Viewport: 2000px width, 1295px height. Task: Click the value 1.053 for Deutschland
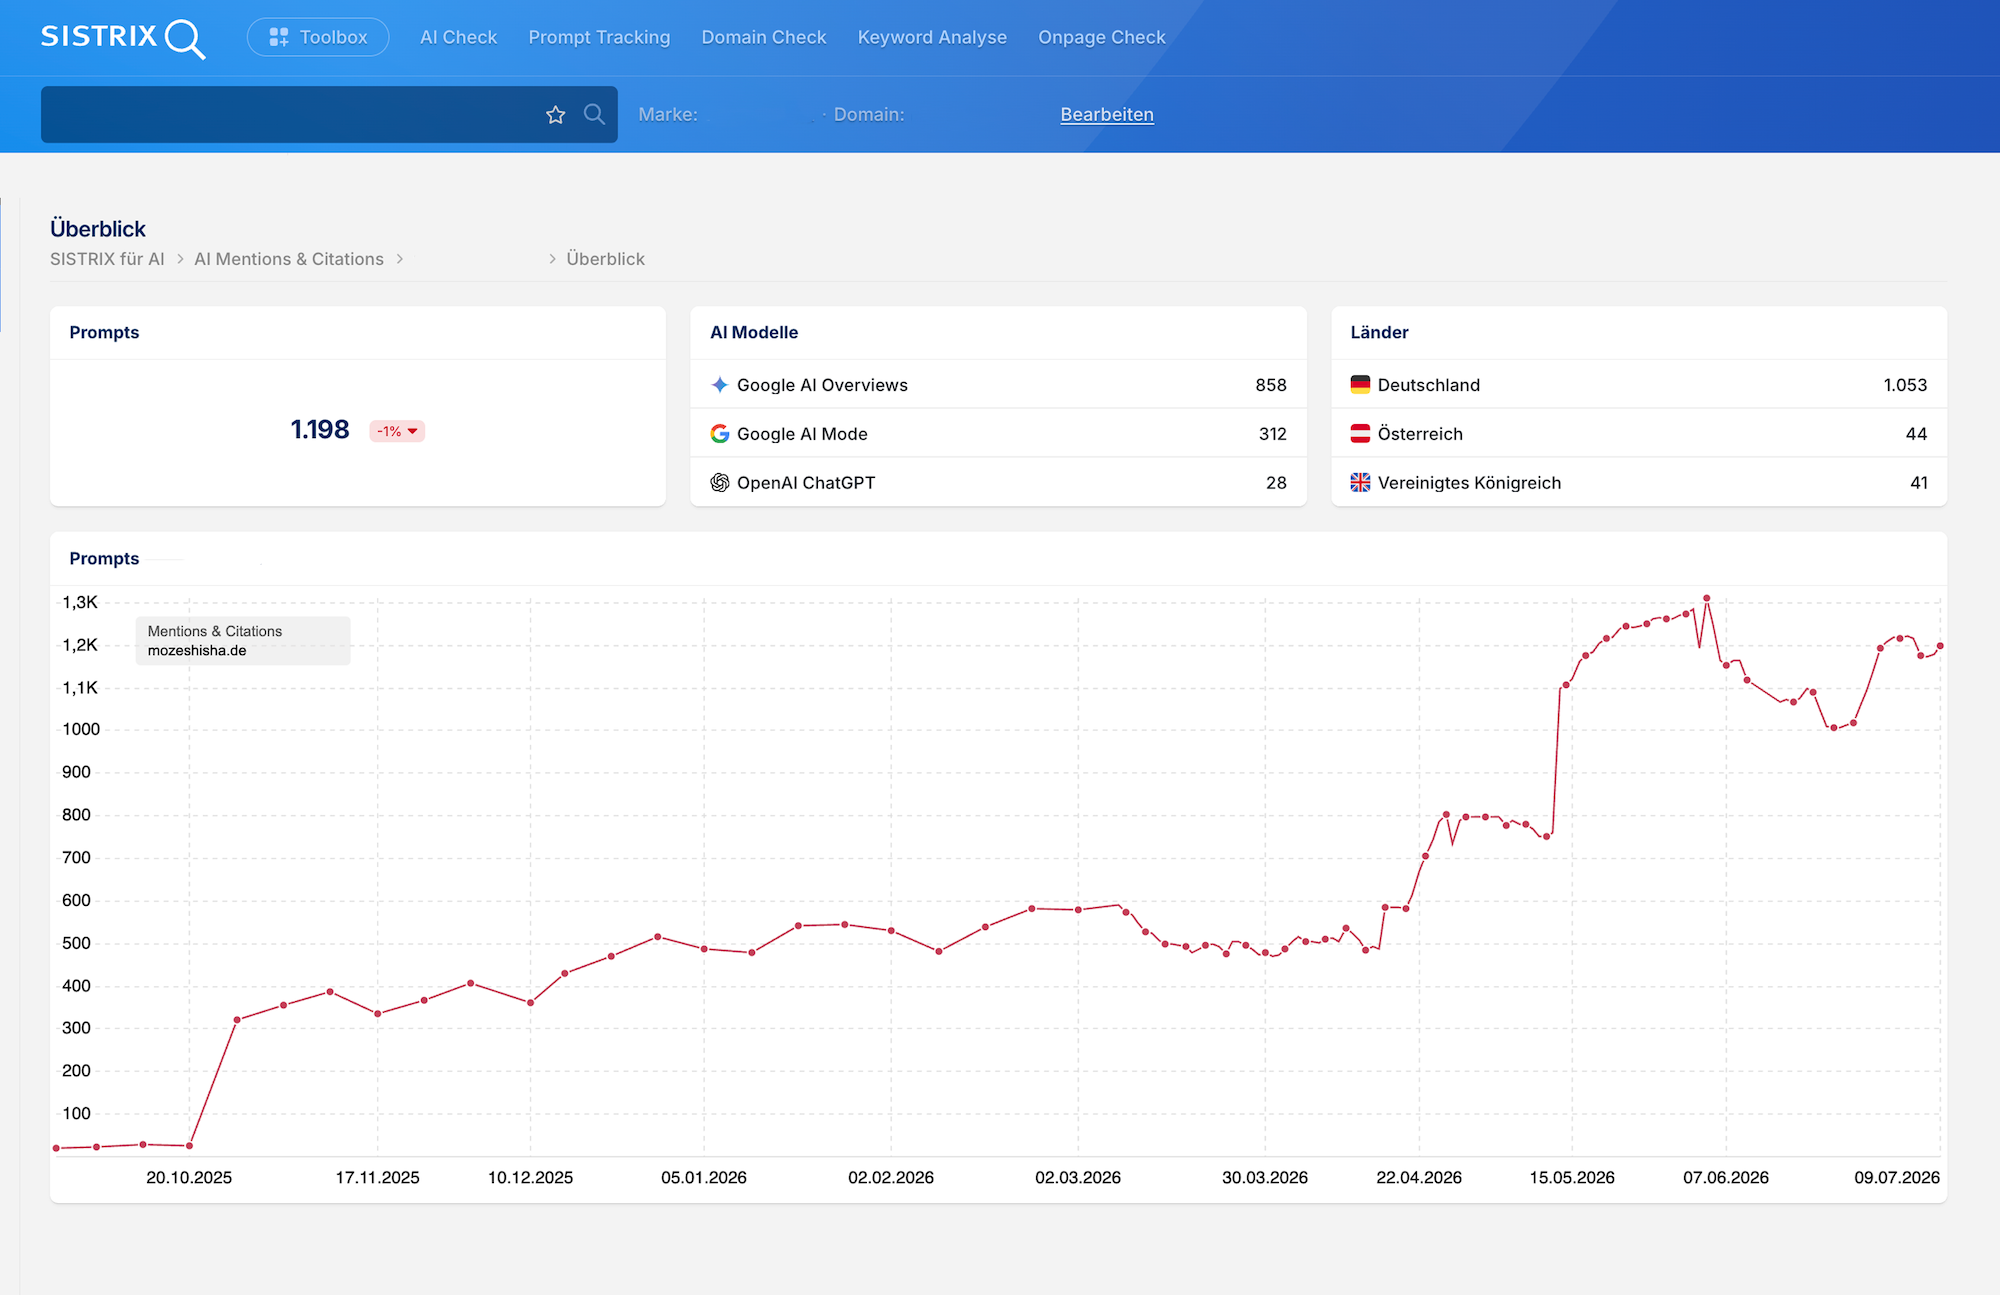[1905, 385]
